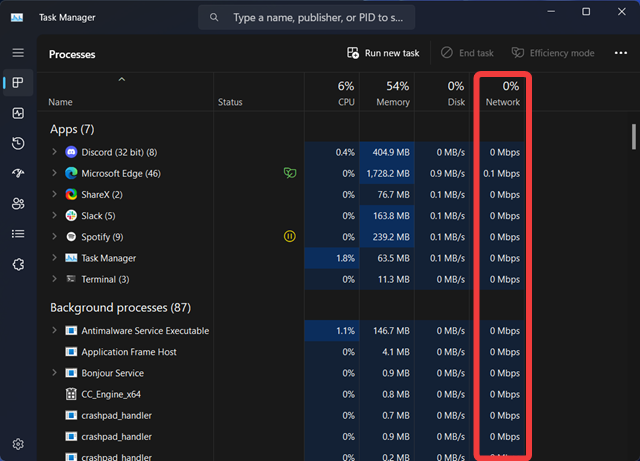Screen dimensions: 640x461
Task: Expand the Spotify process group
Action: (54, 237)
